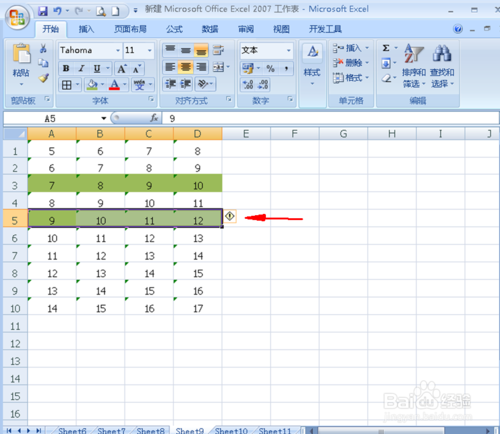This screenshot has height=434, width=500.
Task: Click the Format Painter brush icon
Action: tap(43, 78)
